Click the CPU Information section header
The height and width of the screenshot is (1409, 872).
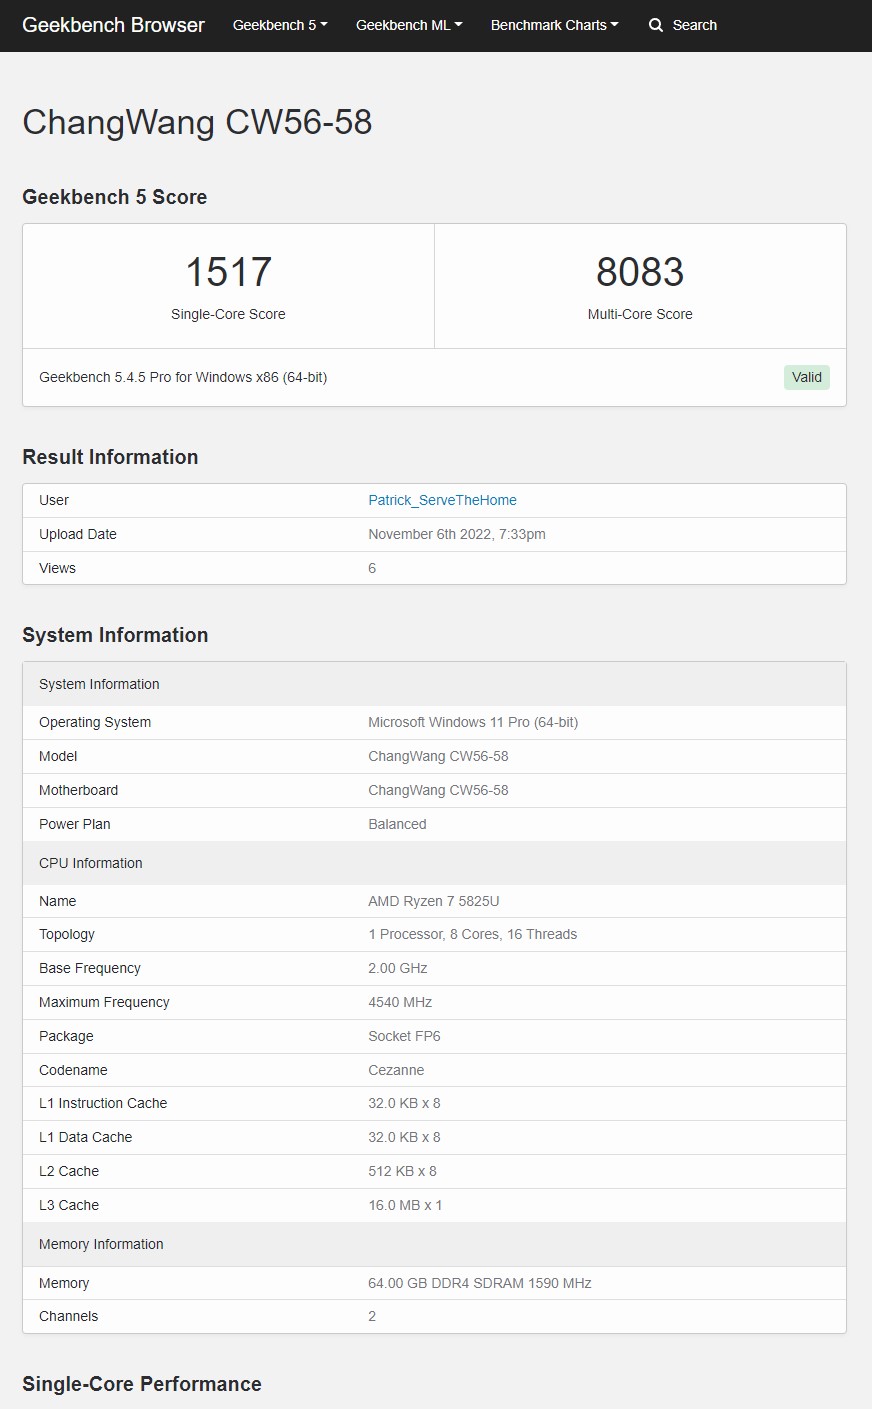pos(91,863)
